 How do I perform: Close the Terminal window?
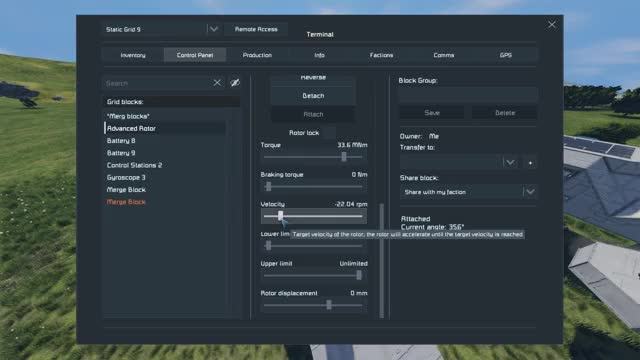pyautogui.click(x=552, y=25)
